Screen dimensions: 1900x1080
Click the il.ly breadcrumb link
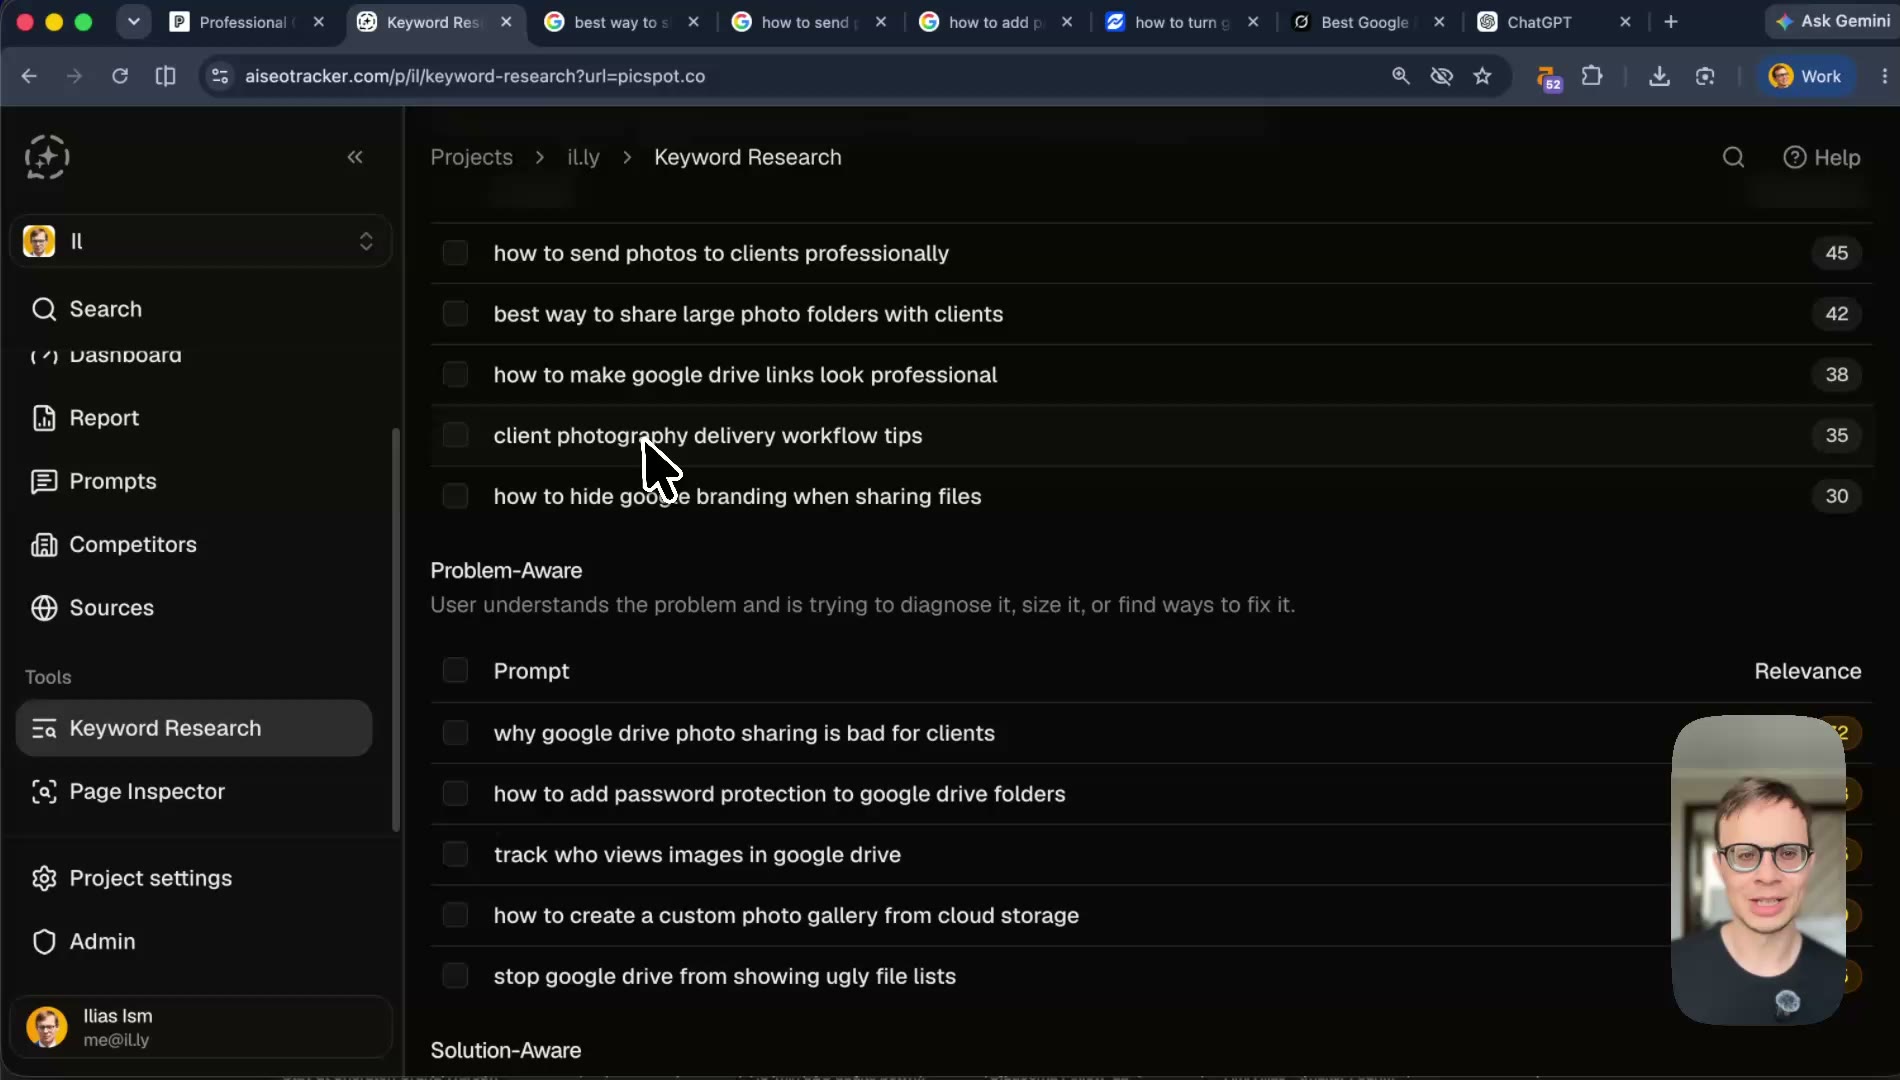[583, 157]
